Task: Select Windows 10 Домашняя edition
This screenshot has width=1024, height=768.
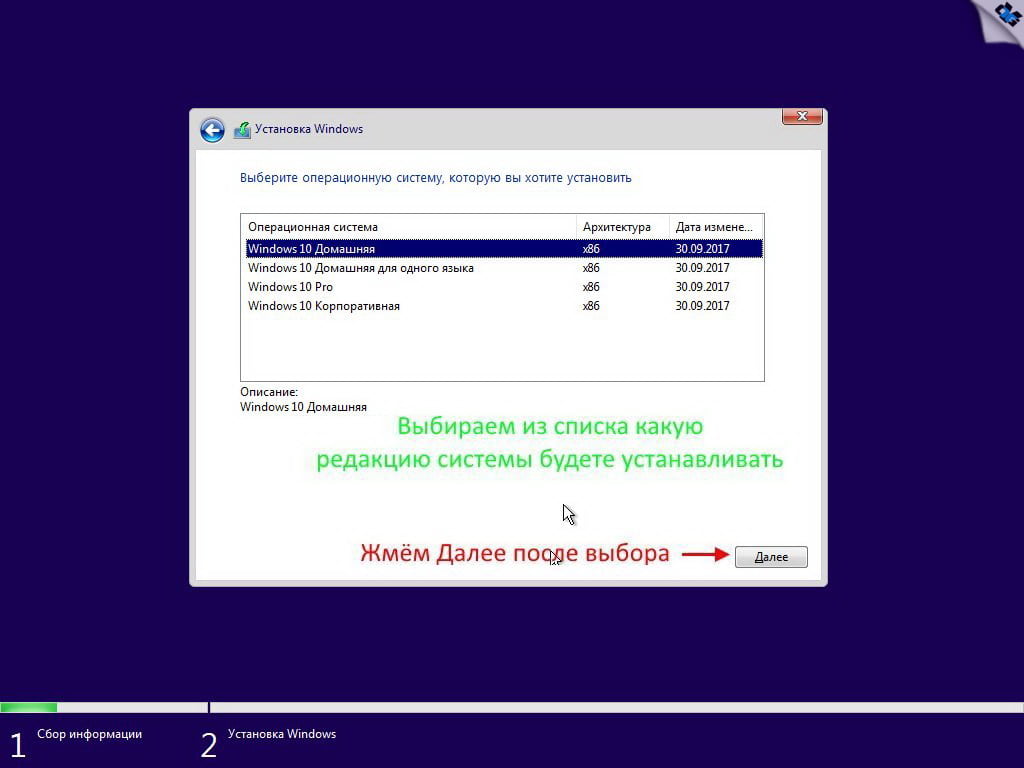Action: coord(311,249)
